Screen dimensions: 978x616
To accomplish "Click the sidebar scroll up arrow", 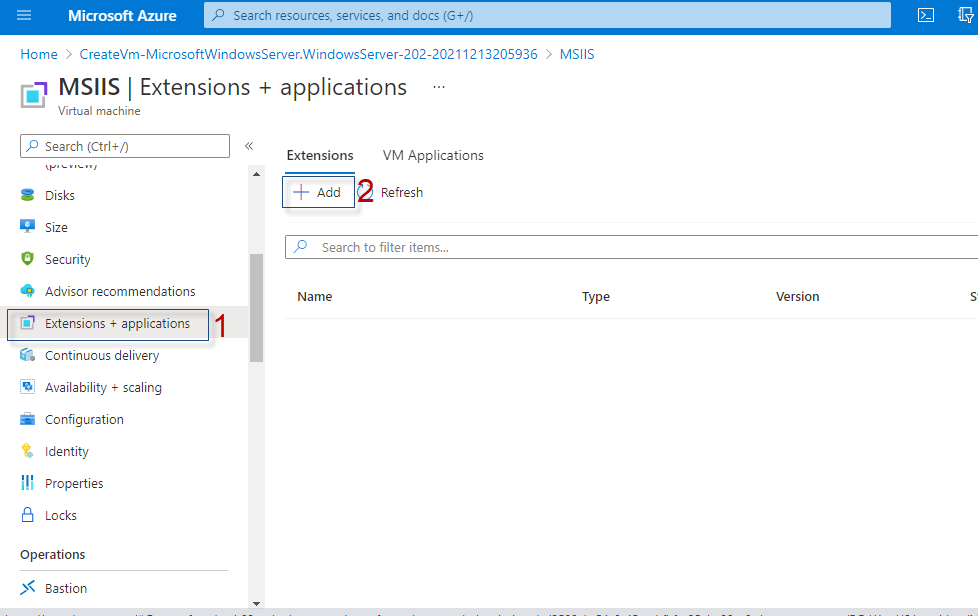I will [256, 174].
